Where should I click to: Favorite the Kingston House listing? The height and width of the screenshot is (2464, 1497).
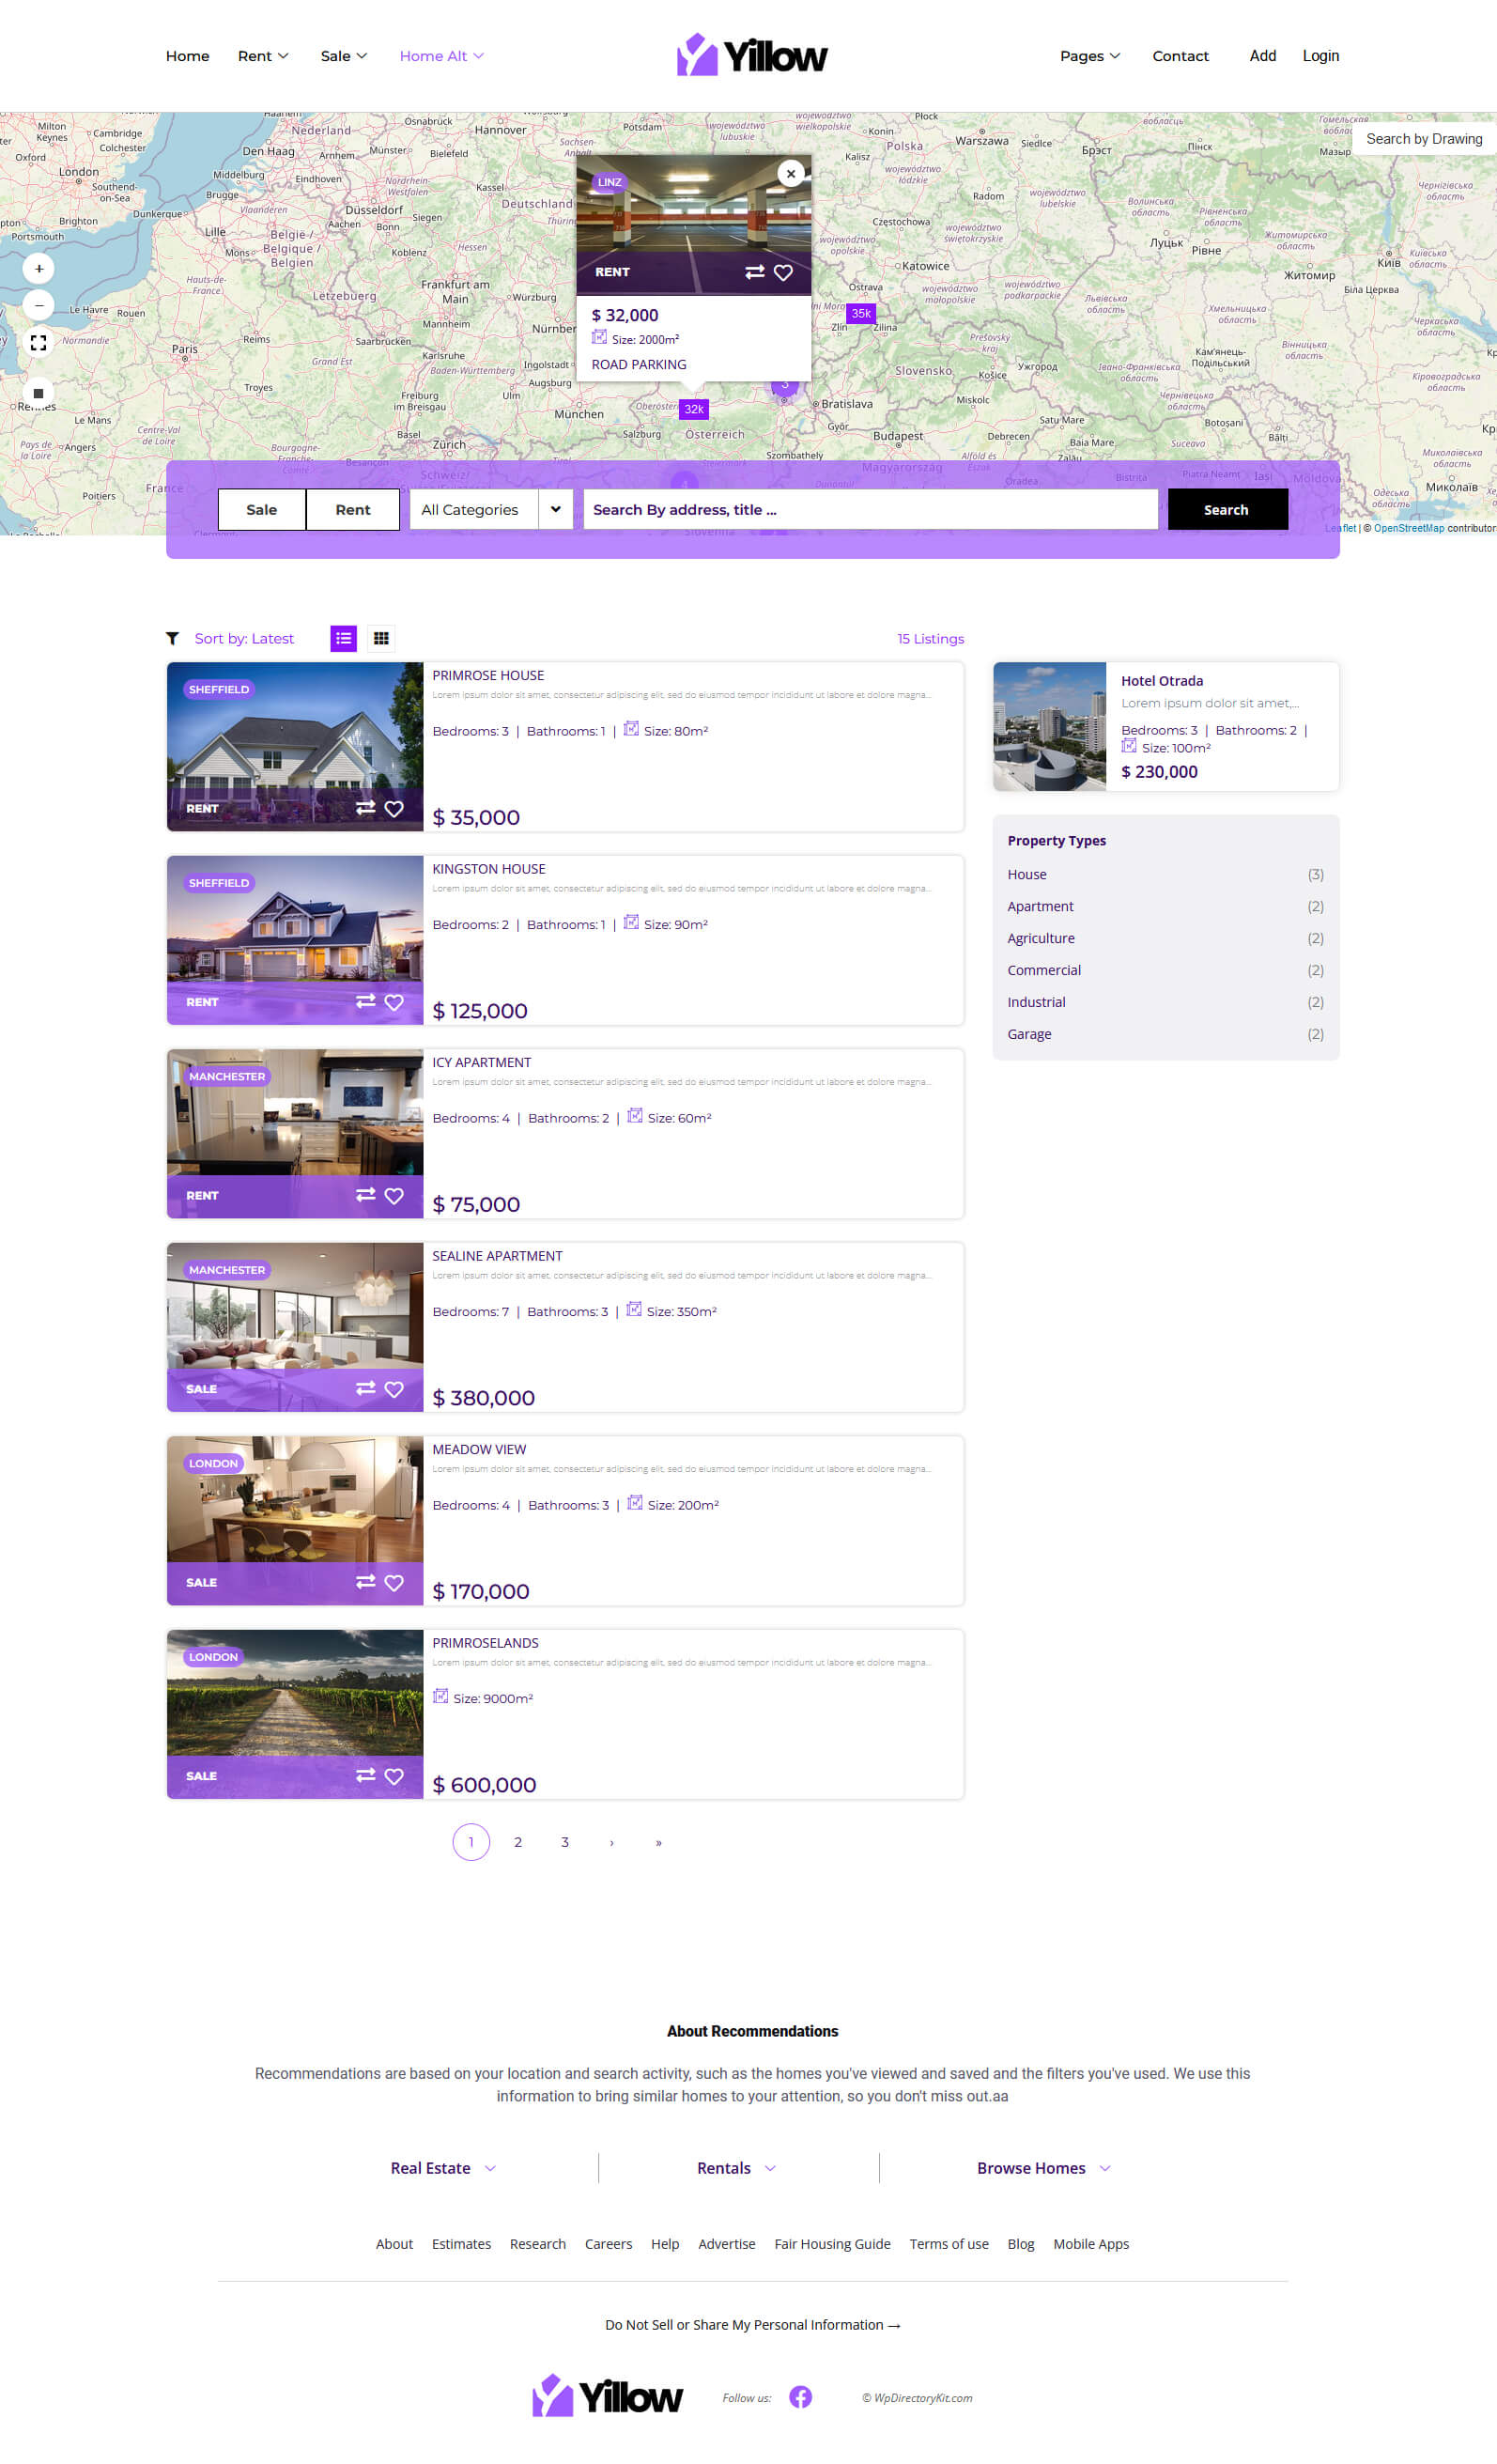394,1002
